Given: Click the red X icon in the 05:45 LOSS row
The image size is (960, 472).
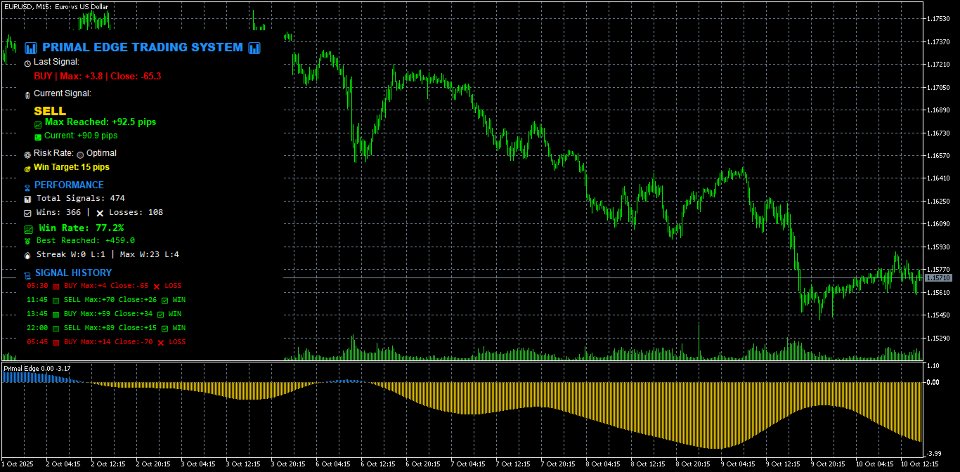Looking at the screenshot, I should point(161,343).
